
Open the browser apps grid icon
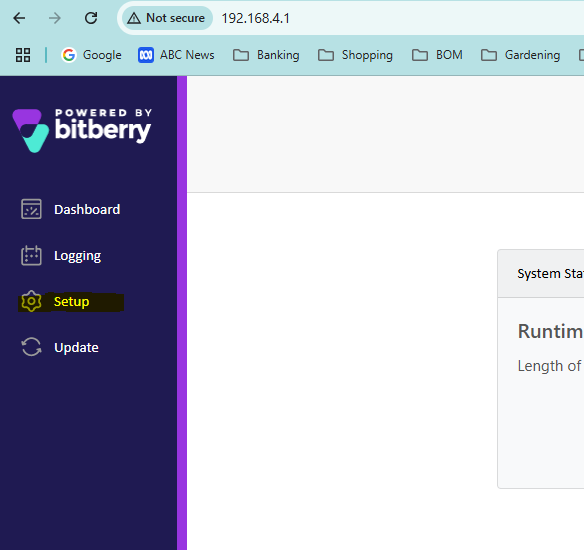23,55
